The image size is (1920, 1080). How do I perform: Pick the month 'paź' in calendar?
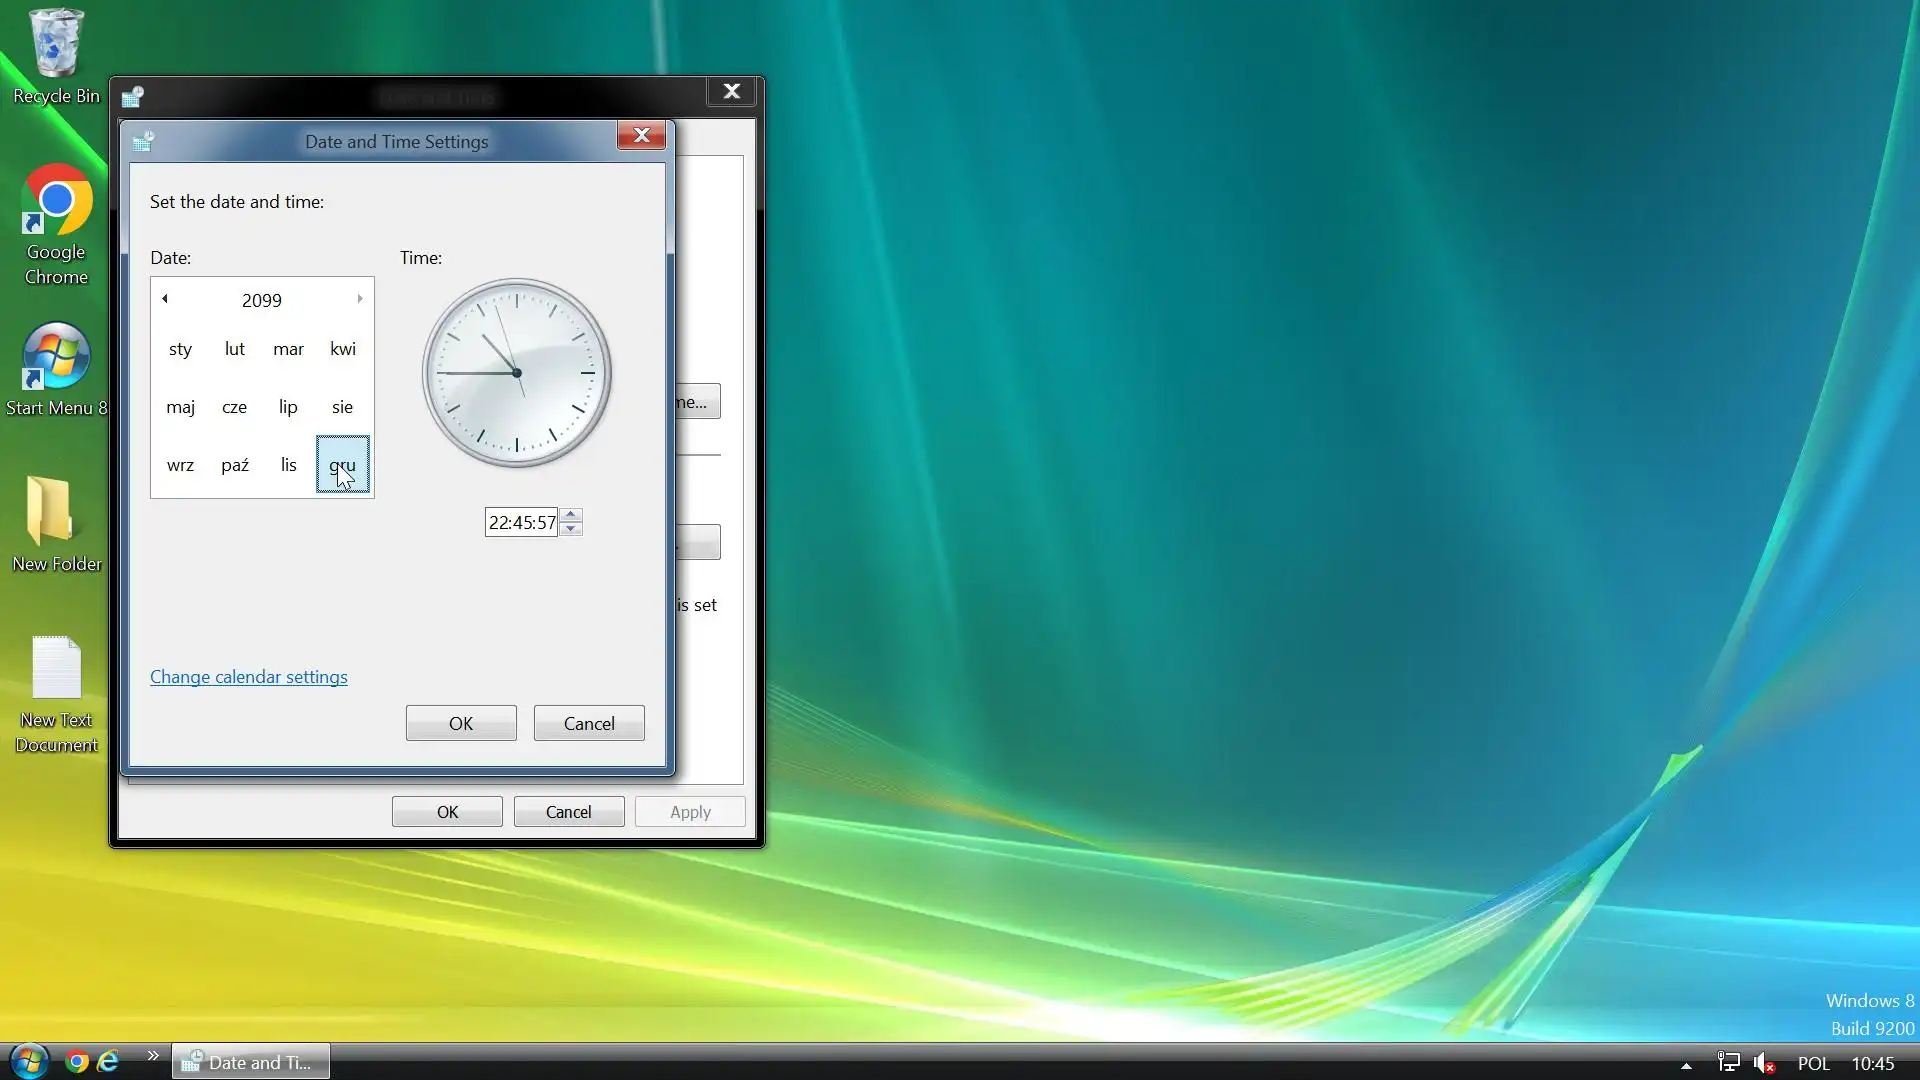coord(235,465)
